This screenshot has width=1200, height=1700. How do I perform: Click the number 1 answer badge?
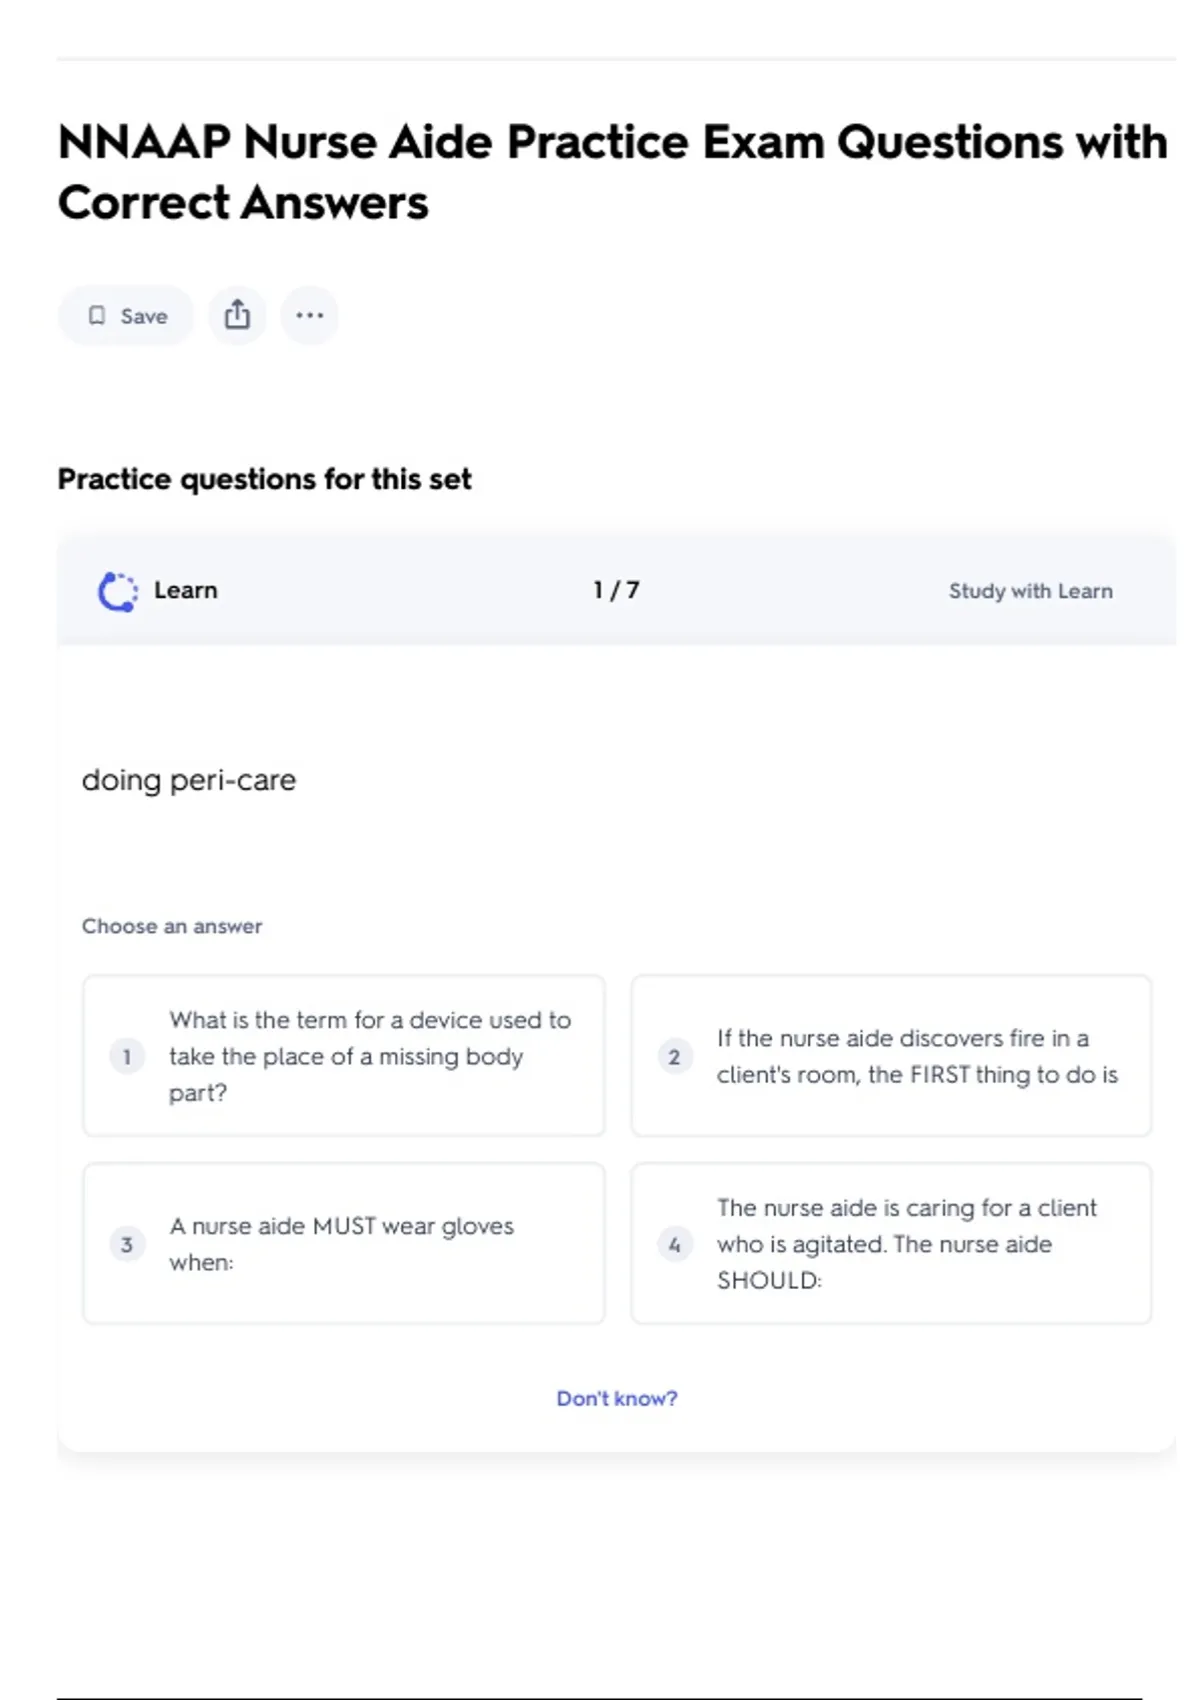coord(127,1056)
